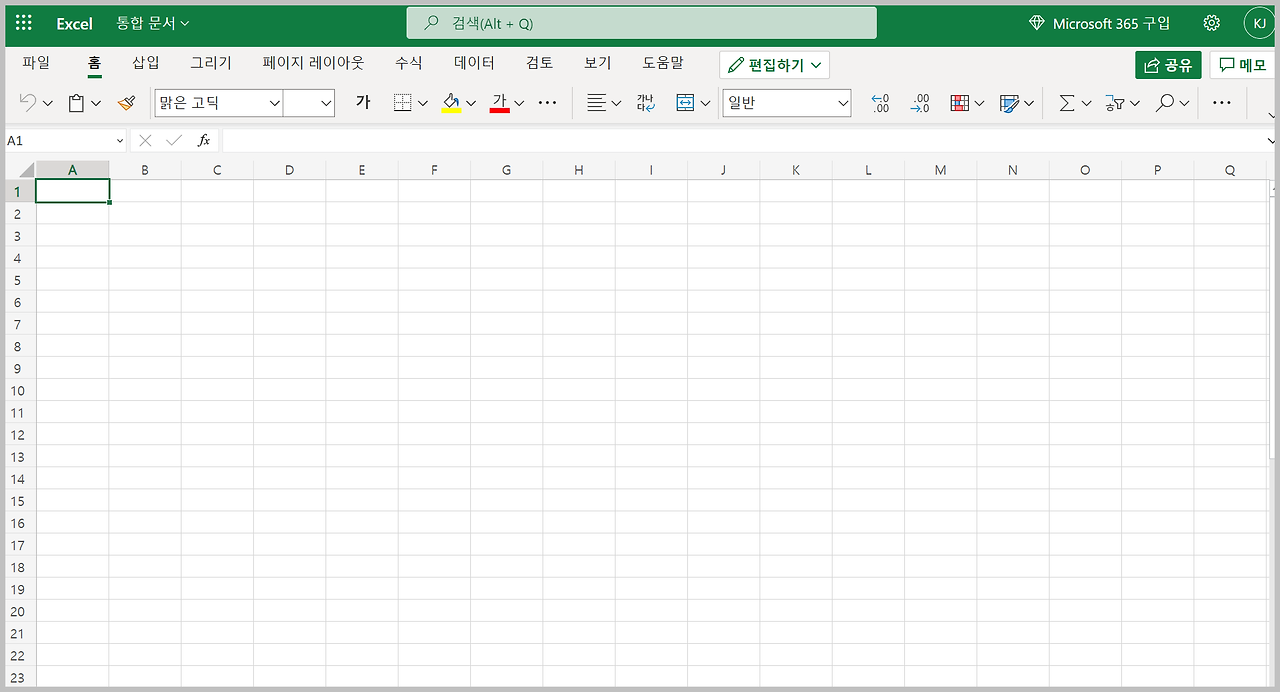Screen dimensions: 1280x692
Task: Open the app launcher waffle icon
Action: click(24, 23)
